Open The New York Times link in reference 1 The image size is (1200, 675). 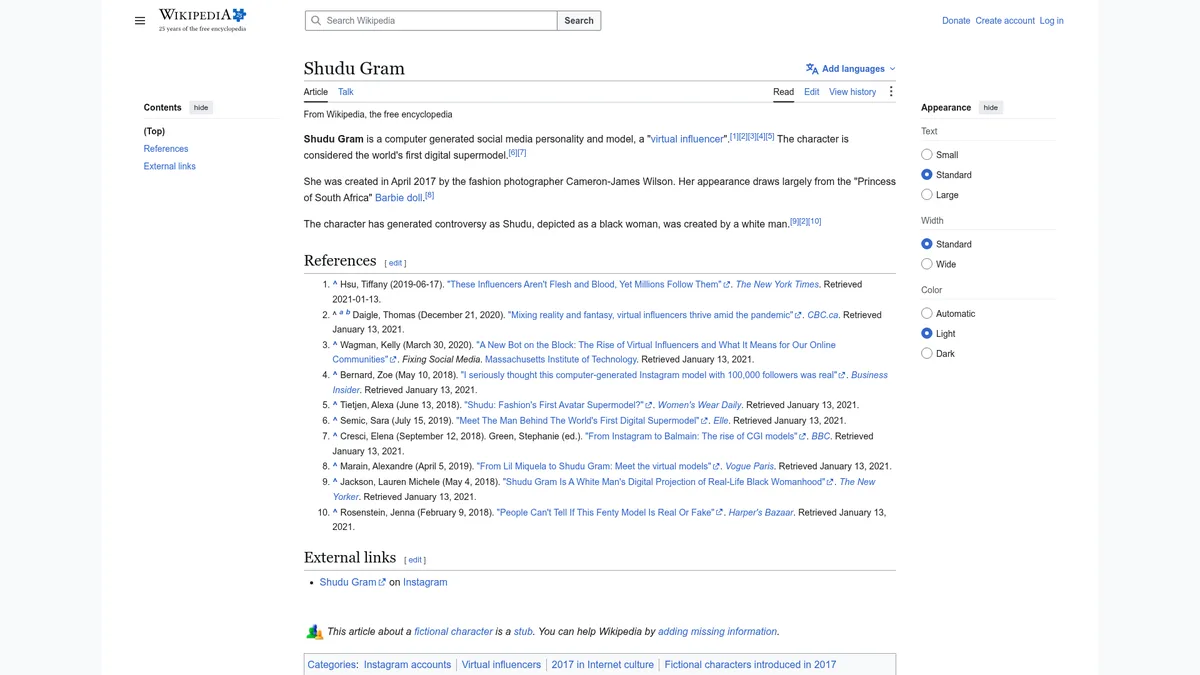click(x=777, y=285)
